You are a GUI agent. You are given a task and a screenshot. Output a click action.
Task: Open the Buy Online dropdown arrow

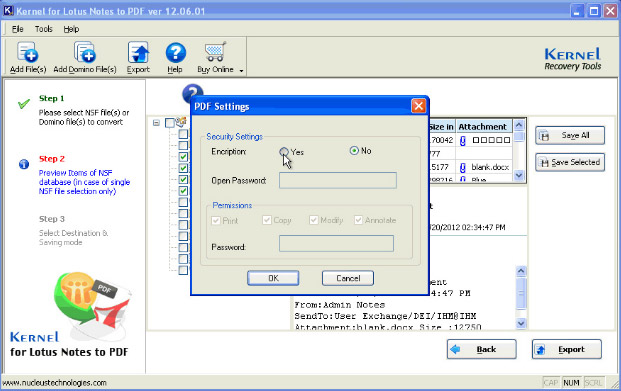tap(241, 71)
